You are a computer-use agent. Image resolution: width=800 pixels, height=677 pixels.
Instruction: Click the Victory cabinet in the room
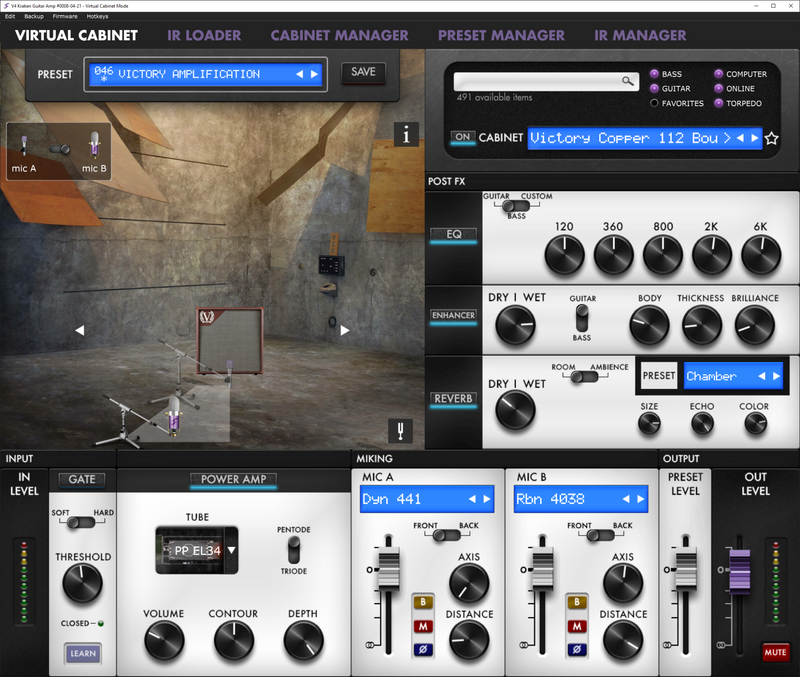pyautogui.click(x=230, y=341)
